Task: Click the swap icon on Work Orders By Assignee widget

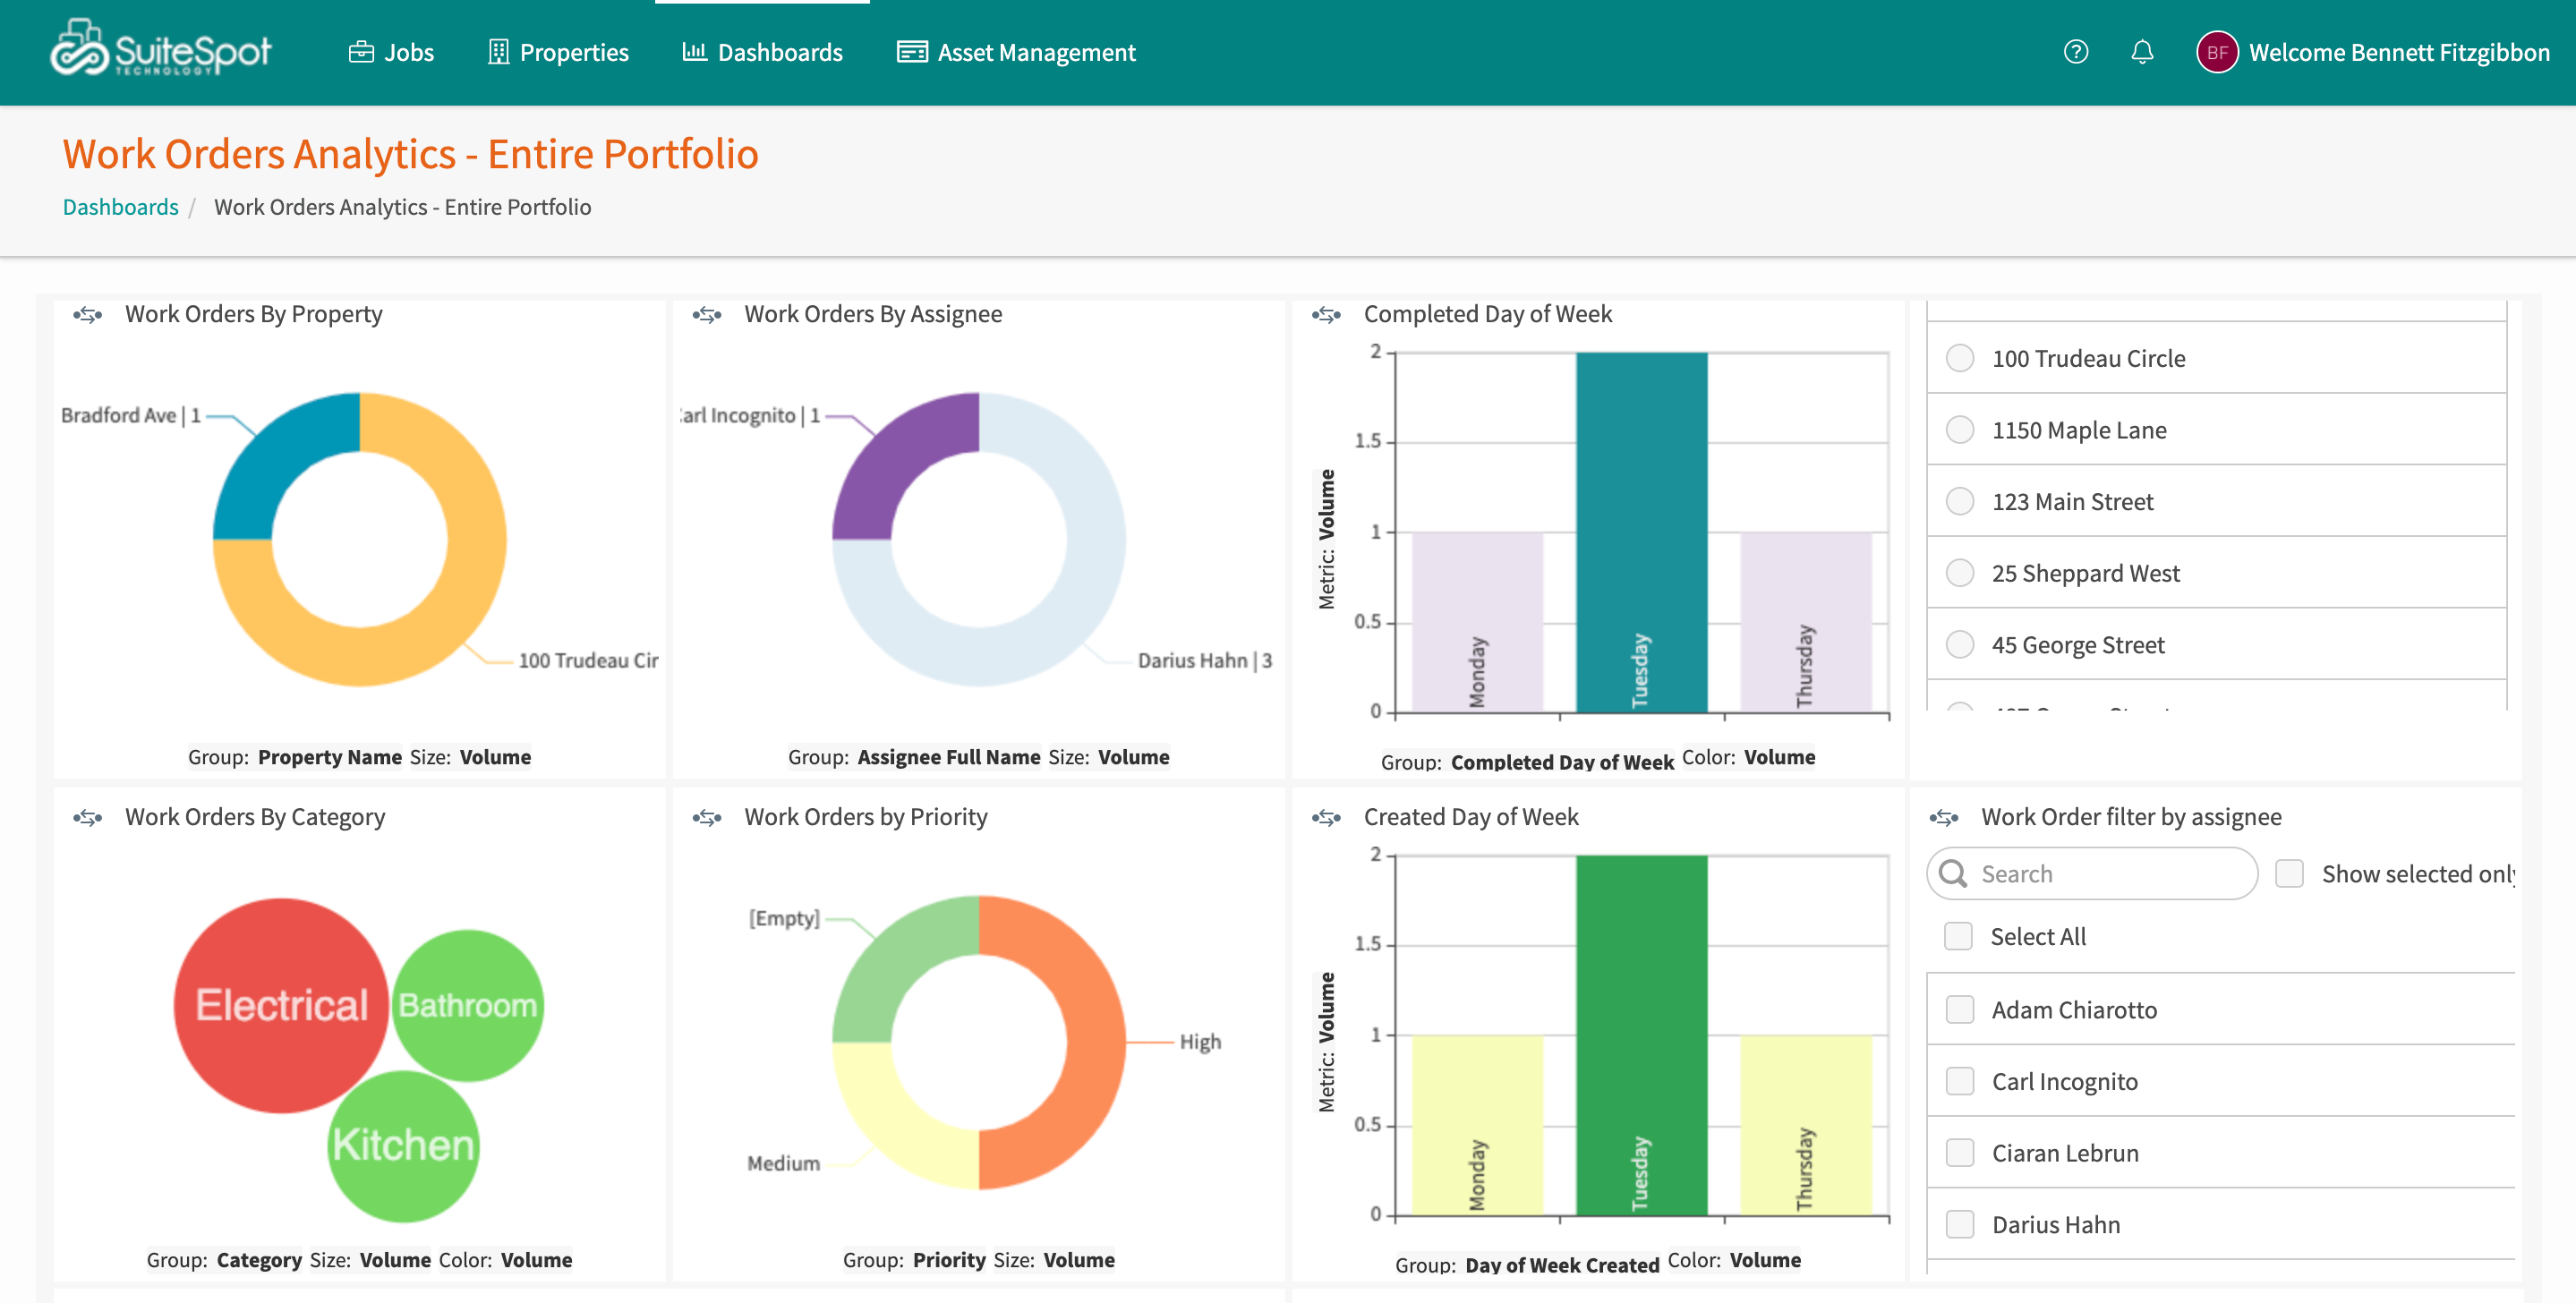Action: (710, 315)
